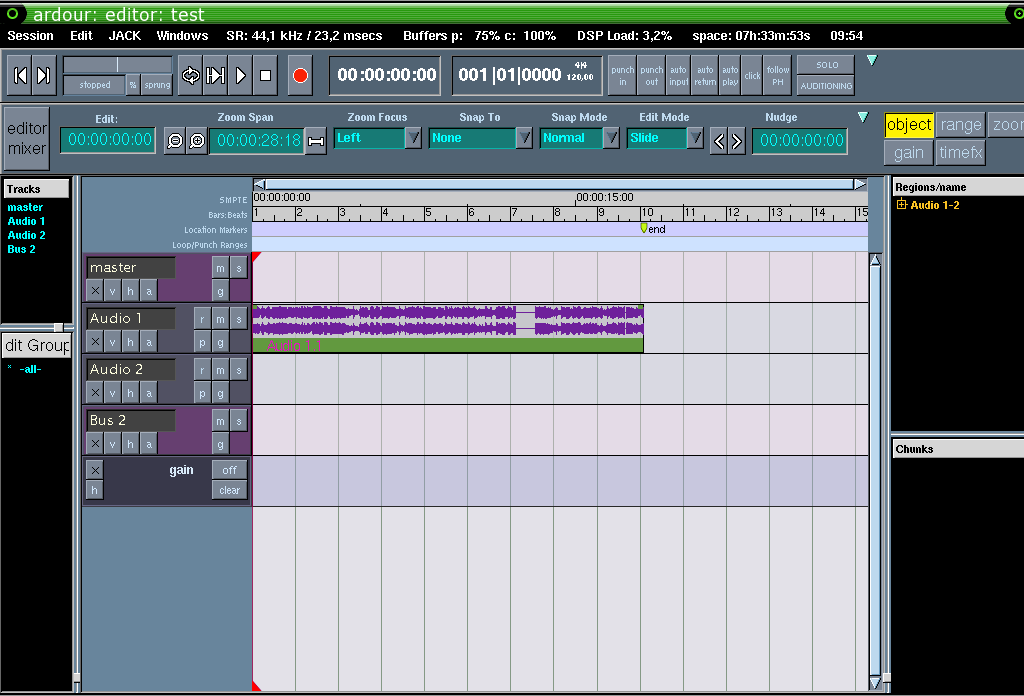Clear the gain automation lane
1024x696 pixels.
229,490
